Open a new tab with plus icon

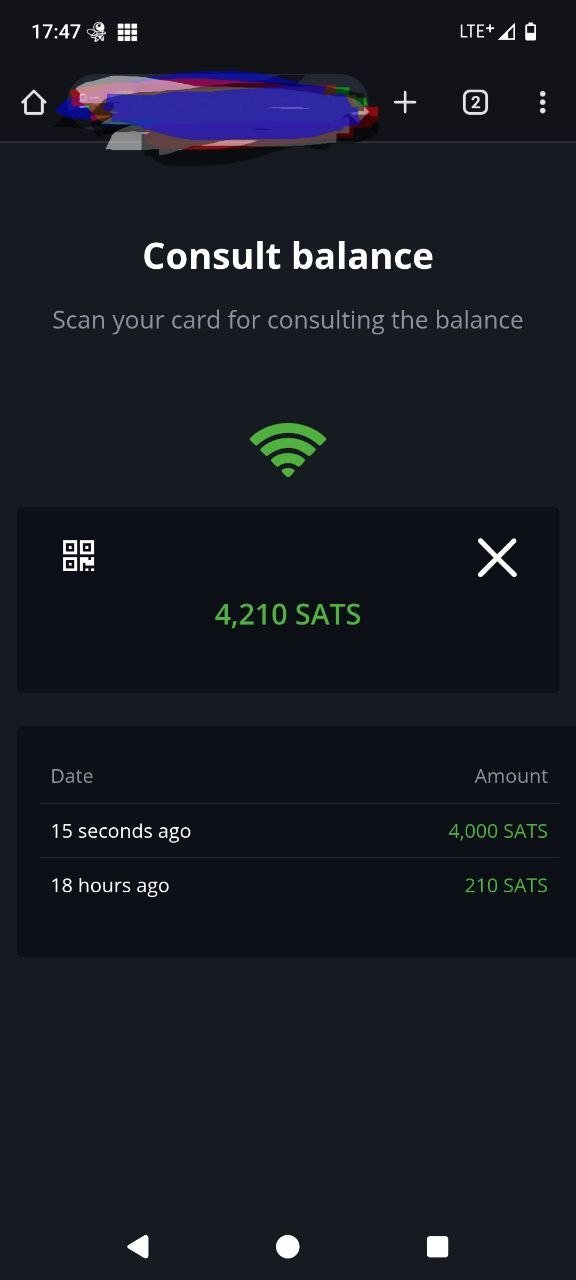coord(405,102)
